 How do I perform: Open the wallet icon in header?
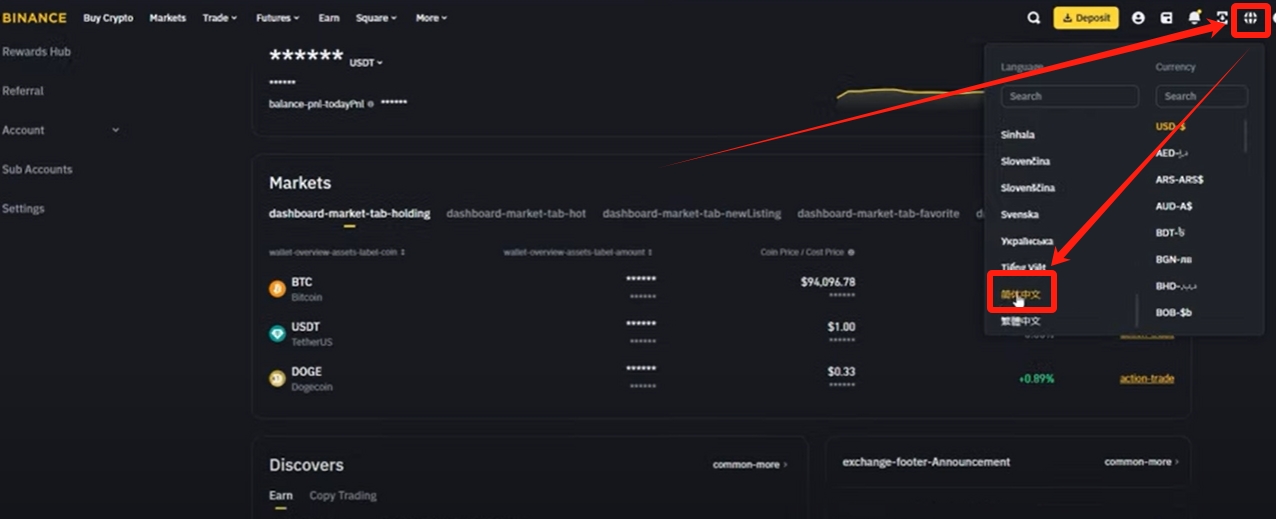pyautogui.click(x=1166, y=18)
